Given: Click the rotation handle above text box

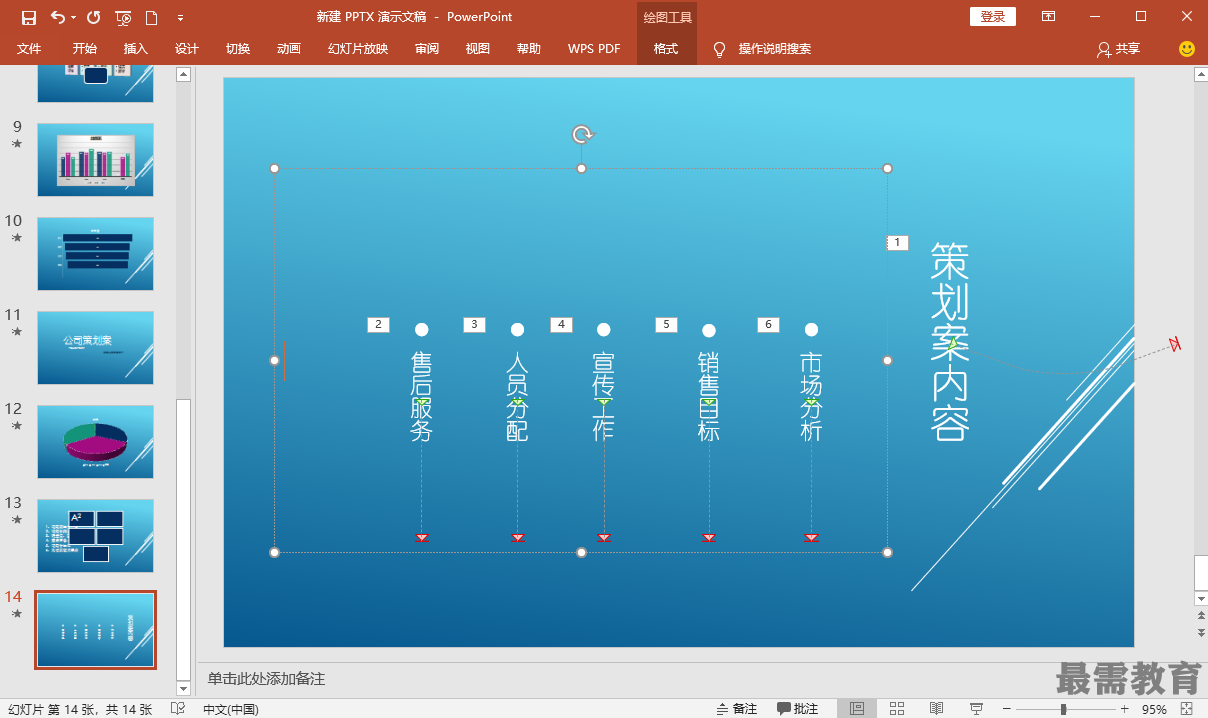Looking at the screenshot, I should 582,134.
